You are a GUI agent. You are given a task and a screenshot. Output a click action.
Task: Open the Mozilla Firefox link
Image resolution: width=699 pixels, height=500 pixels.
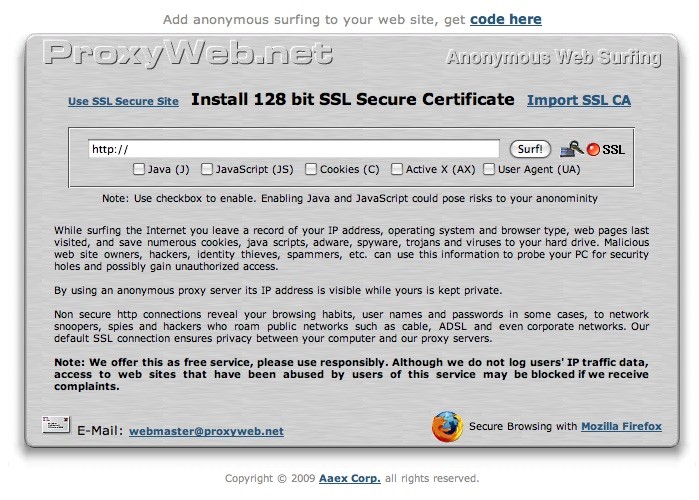621,426
